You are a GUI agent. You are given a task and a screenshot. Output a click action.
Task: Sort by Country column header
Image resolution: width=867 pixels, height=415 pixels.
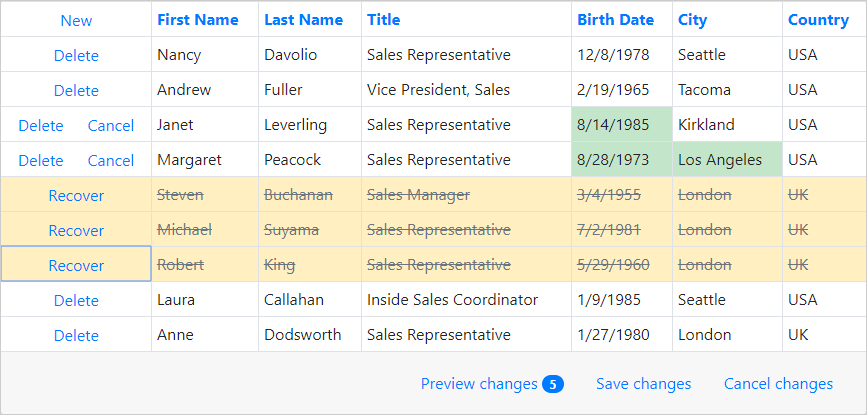(818, 20)
